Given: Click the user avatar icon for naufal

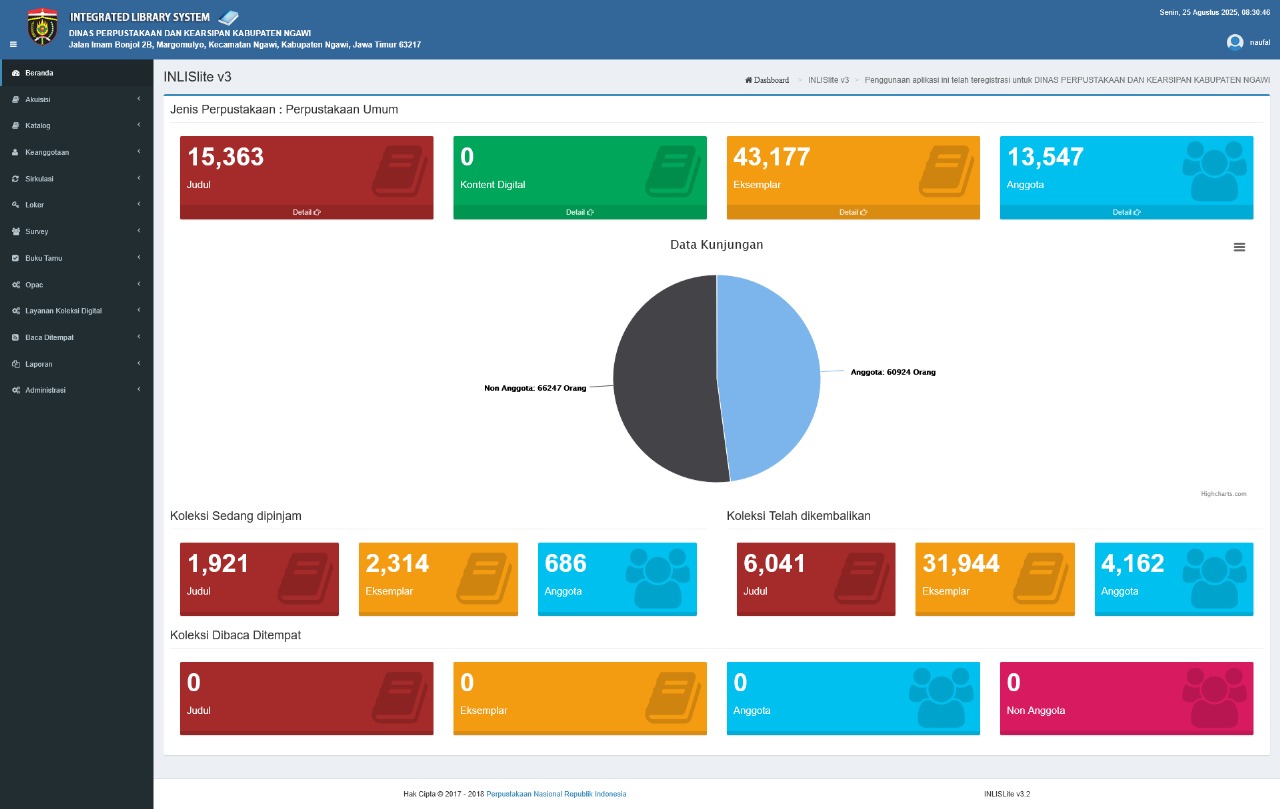Looking at the screenshot, I should pos(1235,42).
